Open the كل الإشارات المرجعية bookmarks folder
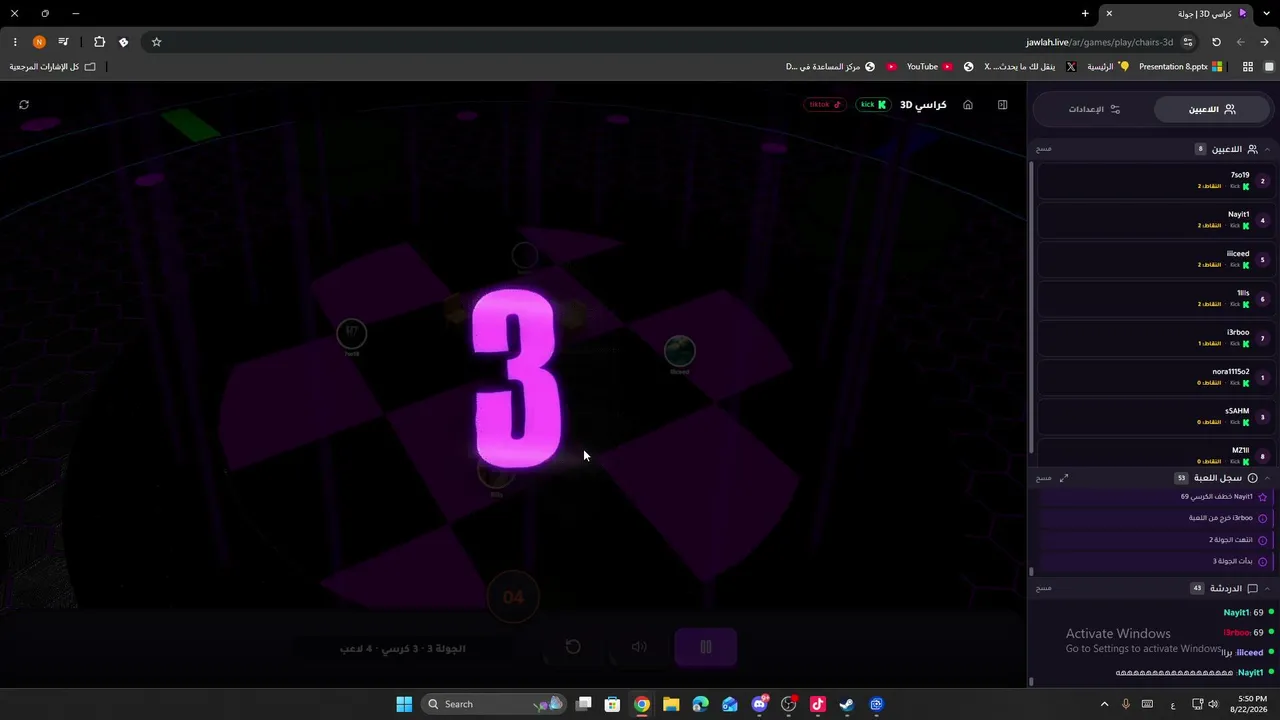The image size is (1280, 720). point(53,67)
